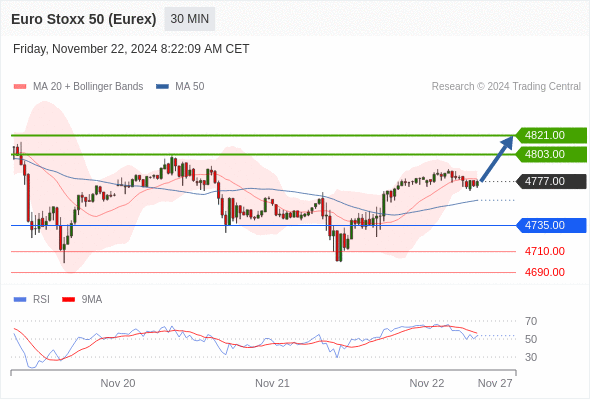This screenshot has height=400, width=590.
Task: Click the Nov 21 date axis label
Action: coord(272,383)
